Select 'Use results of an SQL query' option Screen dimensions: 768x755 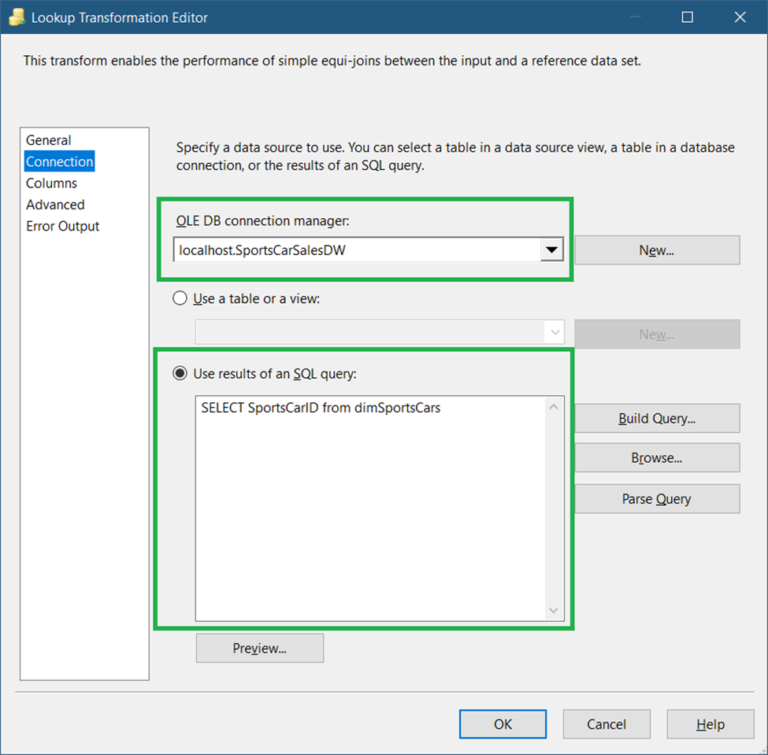[180, 373]
